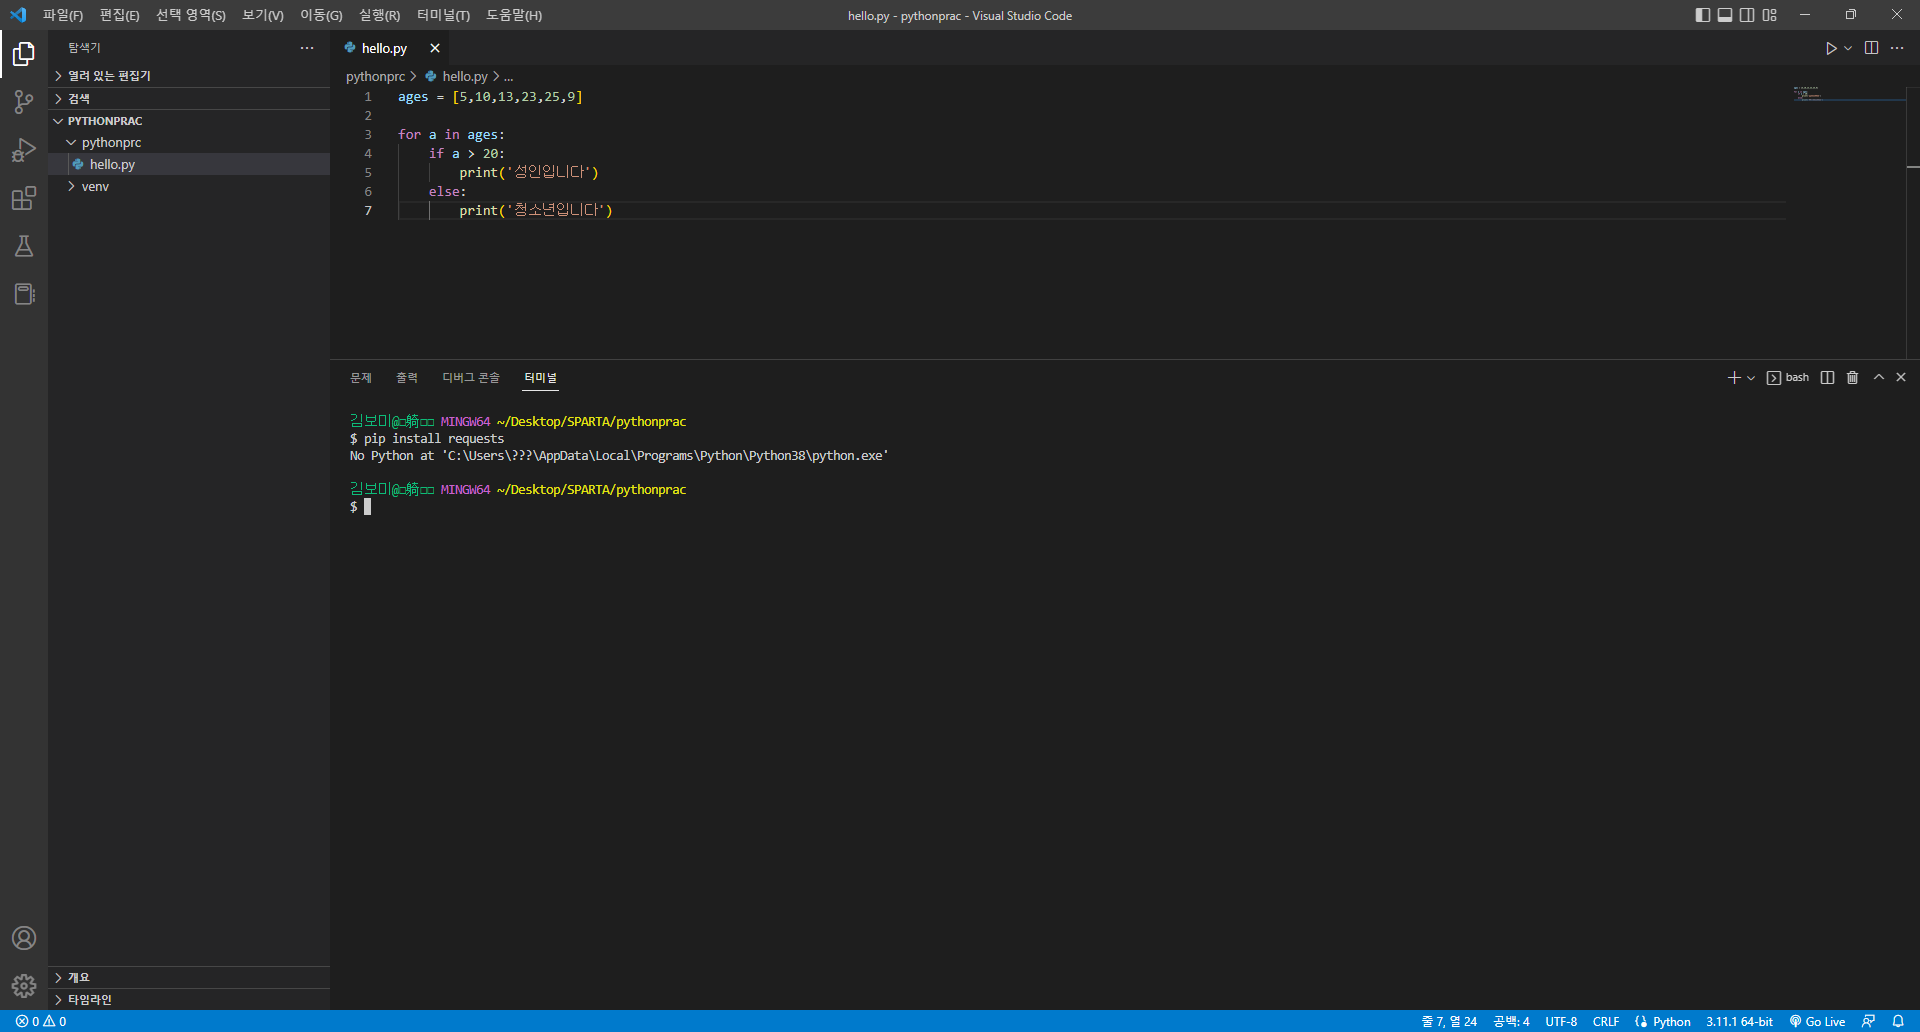Switch to the 디버그 콘솔 tab
The image size is (1920, 1032).
pyautogui.click(x=471, y=378)
